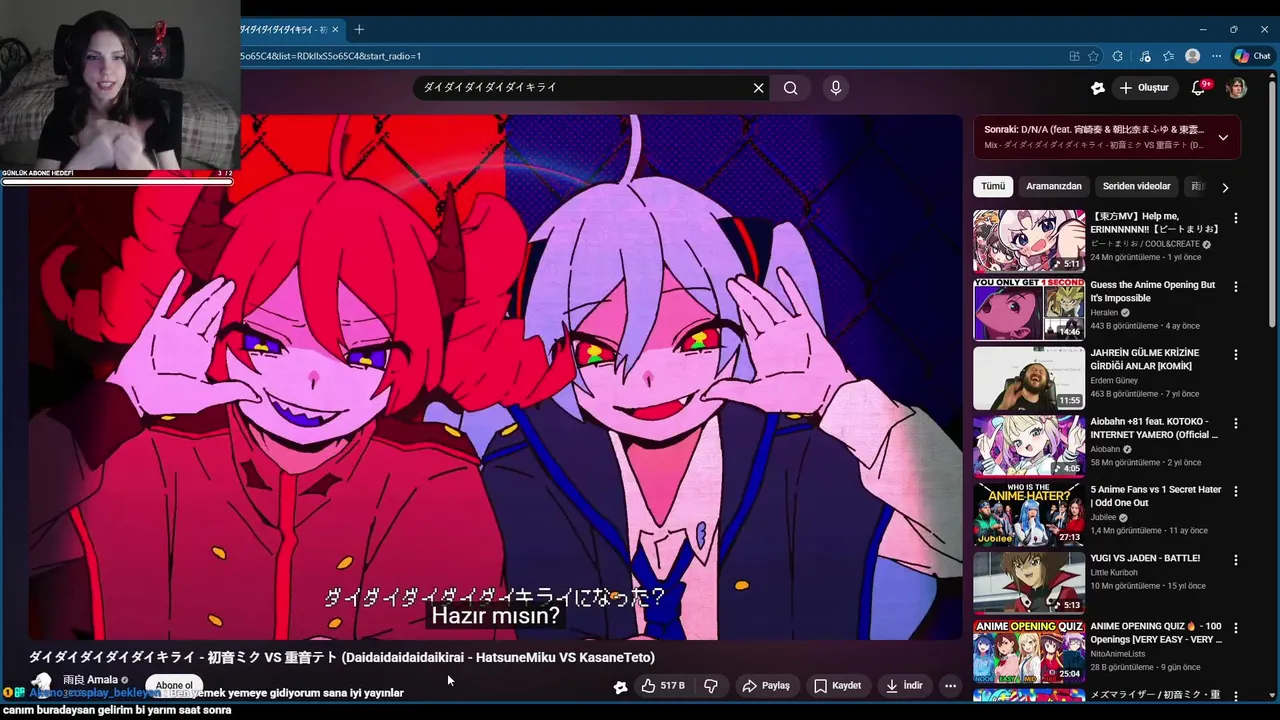This screenshot has height=720, width=1280.
Task: Open the browser profile avatar
Action: point(1192,56)
